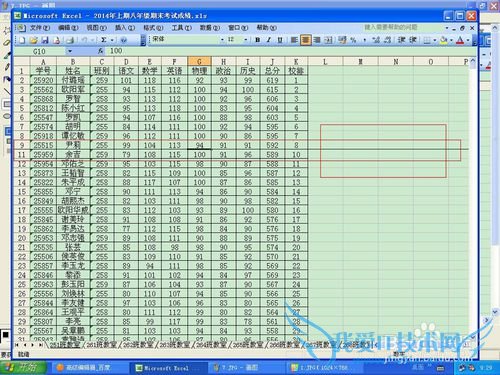Open the 工具 (Tools) menu
500x375 pixels.
[181, 28]
